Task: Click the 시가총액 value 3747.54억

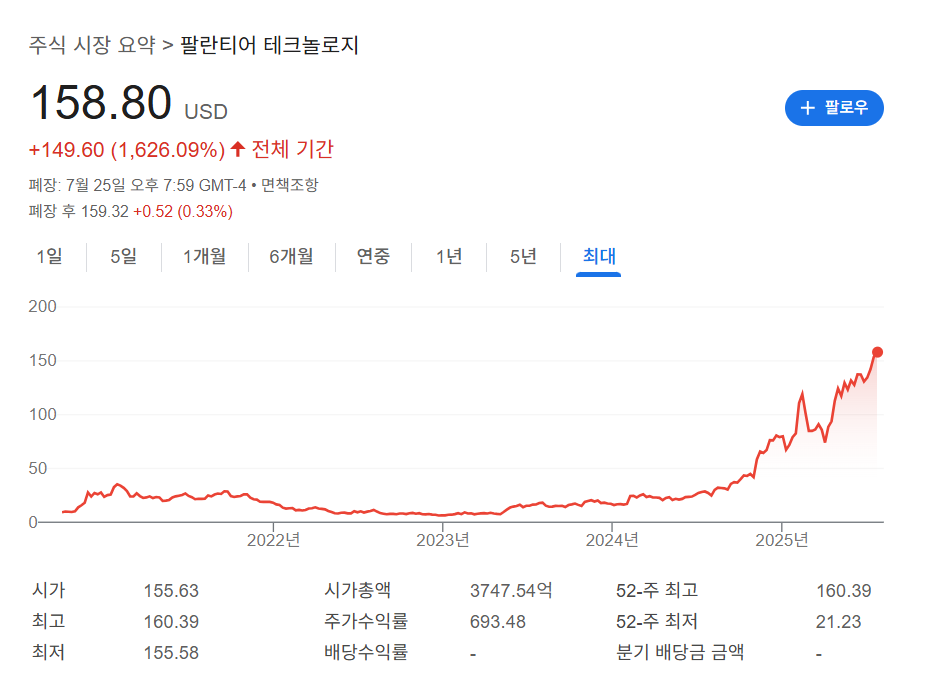Action: tap(511, 591)
